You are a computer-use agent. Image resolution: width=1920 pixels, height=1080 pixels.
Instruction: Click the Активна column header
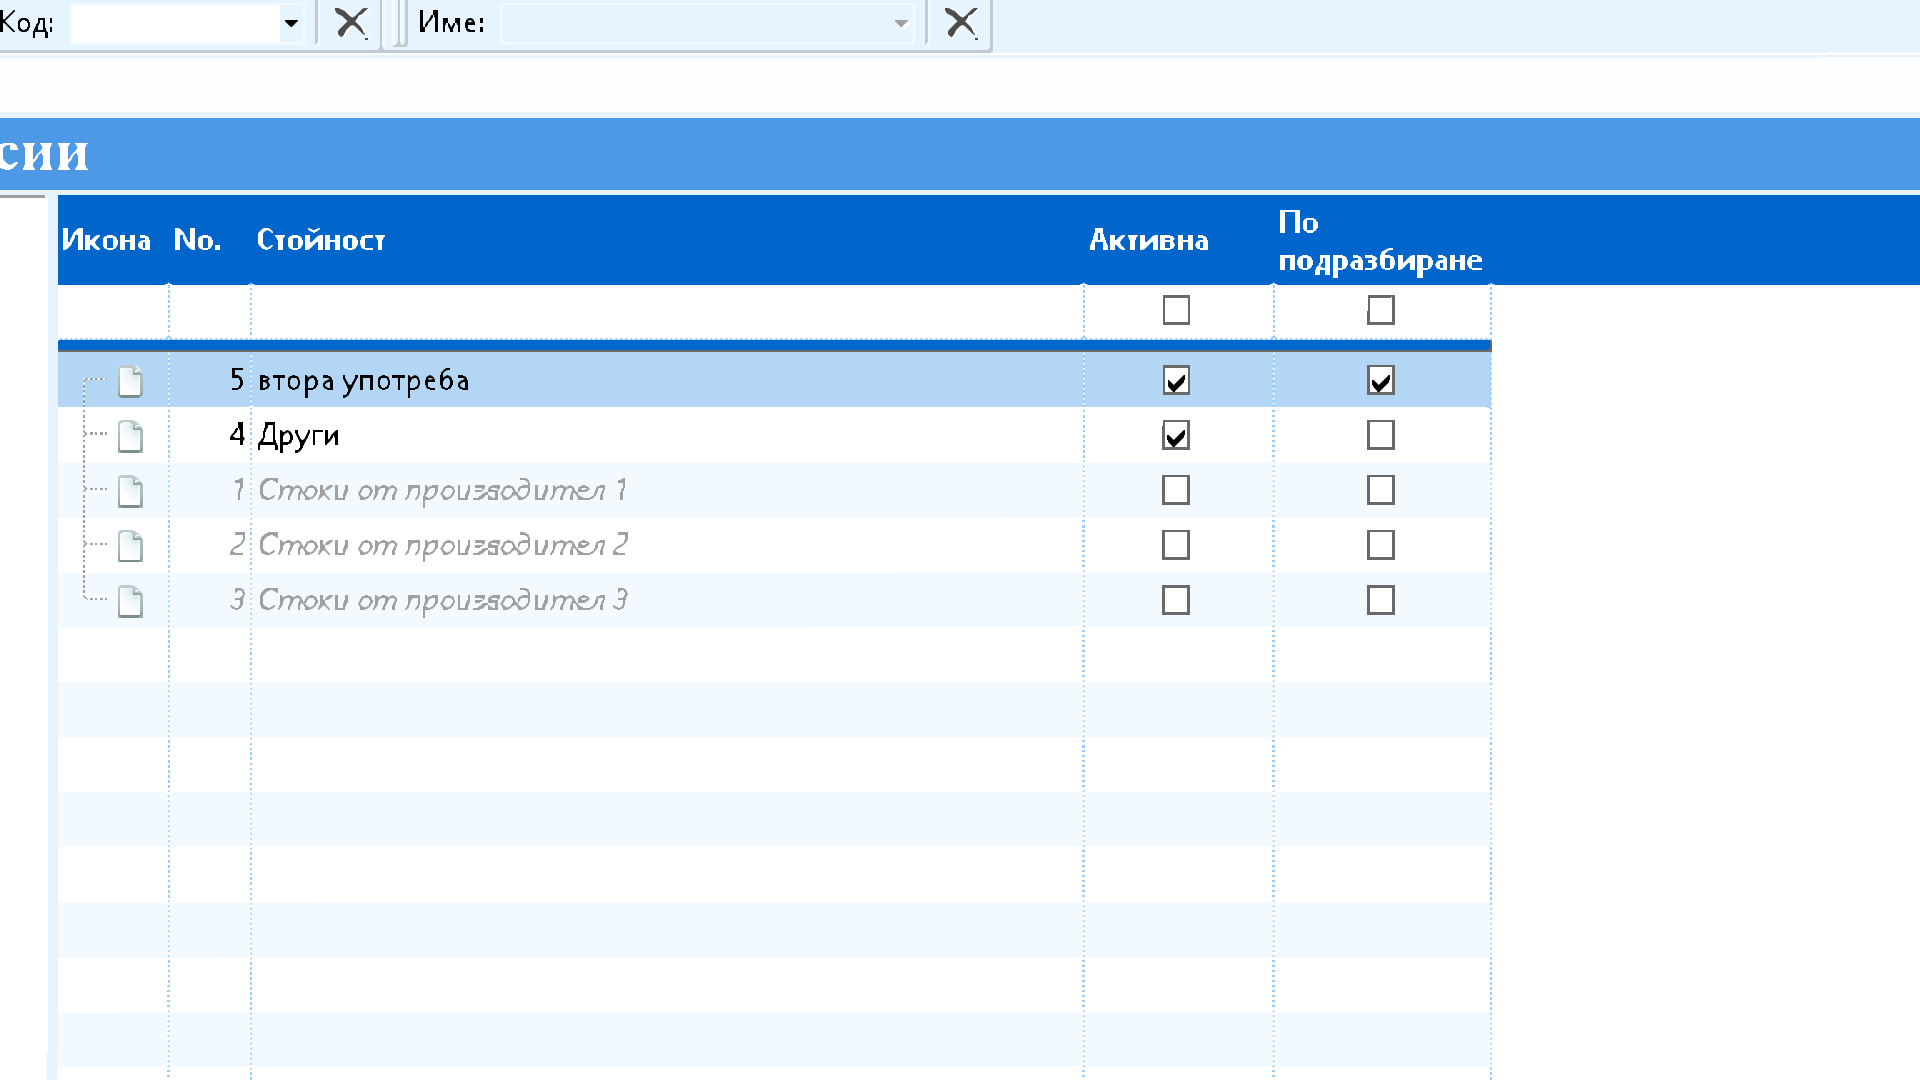click(1148, 240)
